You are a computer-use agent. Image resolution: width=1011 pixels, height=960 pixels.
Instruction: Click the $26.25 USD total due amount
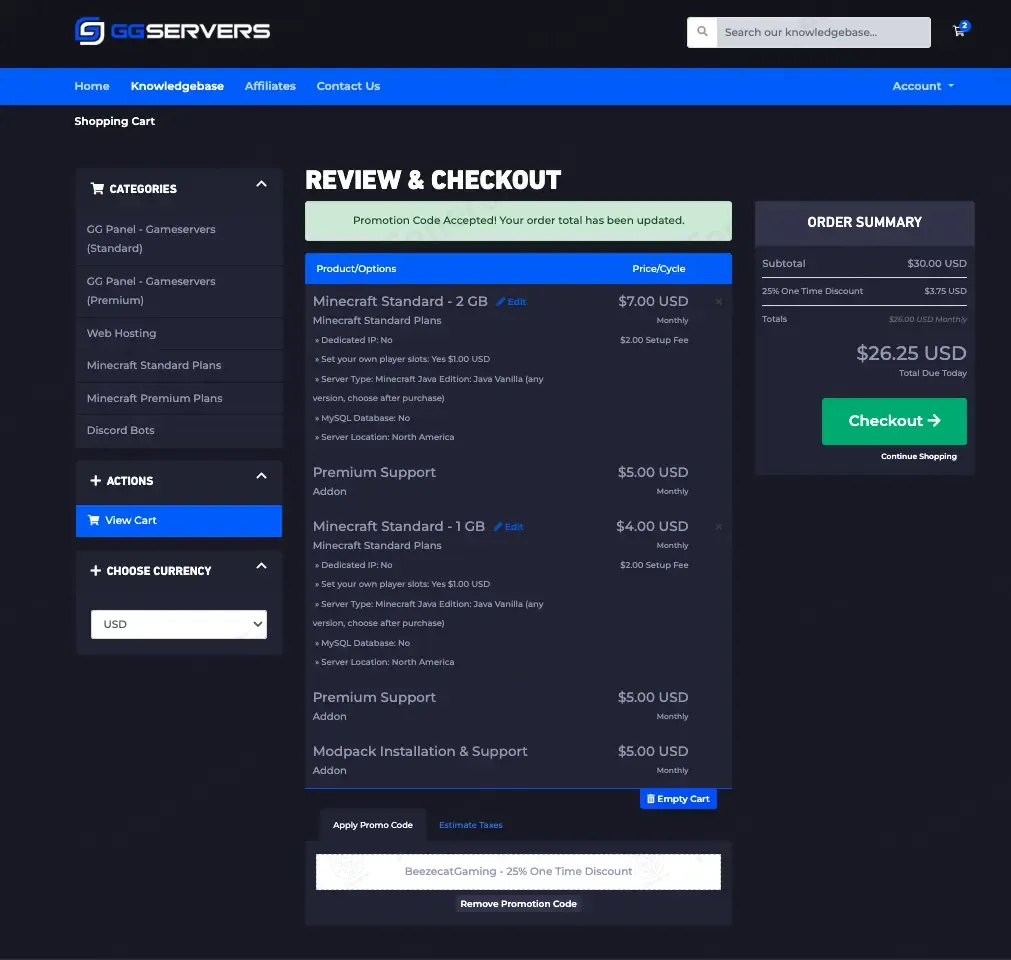911,353
